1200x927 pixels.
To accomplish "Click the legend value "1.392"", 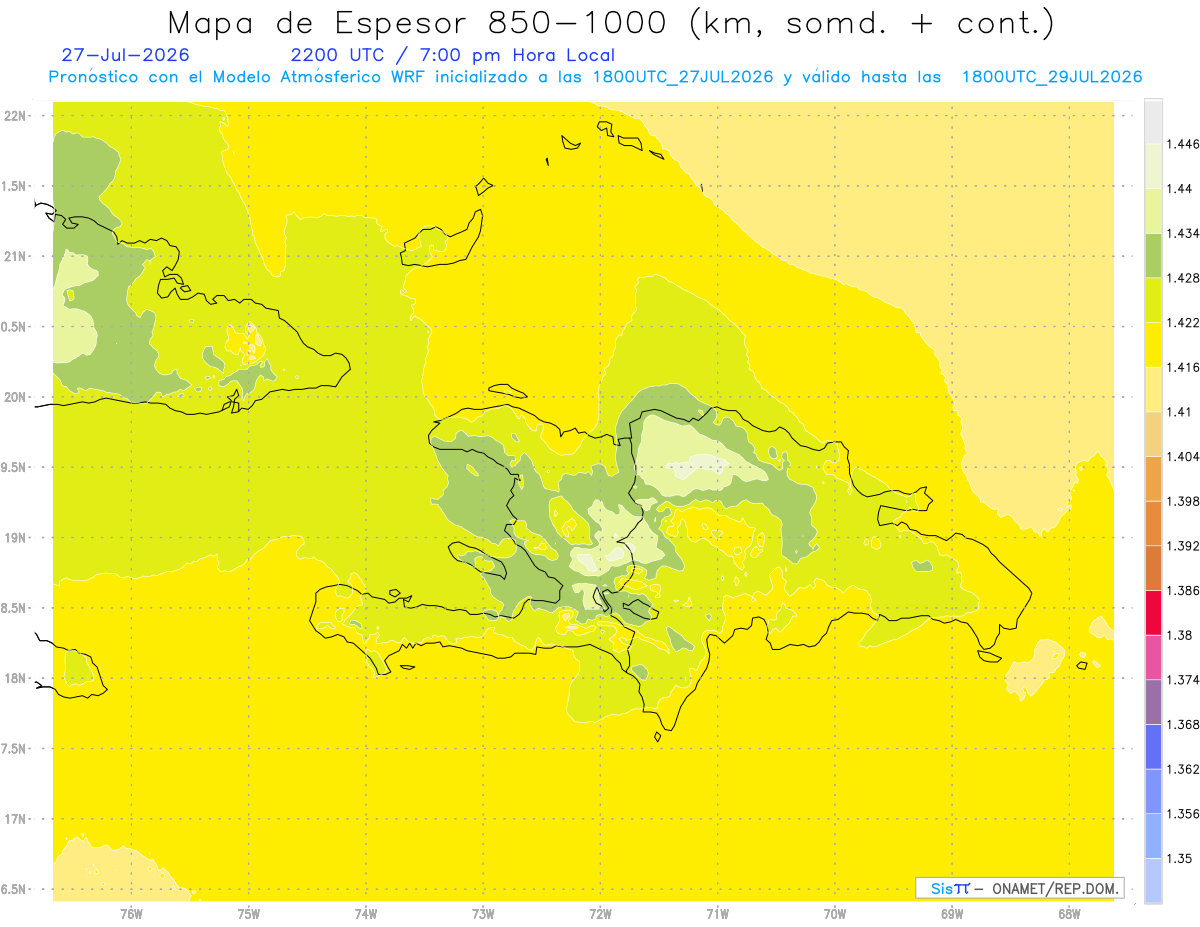I will (x=1182, y=546).
